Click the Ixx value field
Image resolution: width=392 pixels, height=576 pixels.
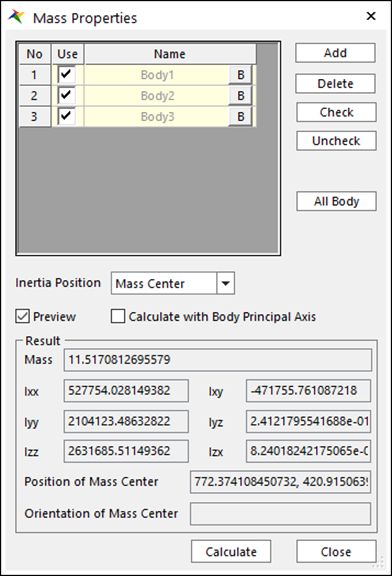(126, 390)
